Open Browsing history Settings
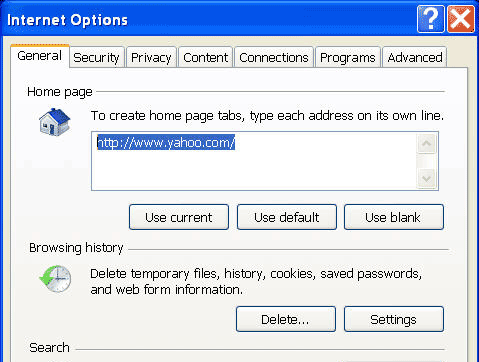Image resolution: width=479 pixels, height=362 pixels. click(394, 319)
